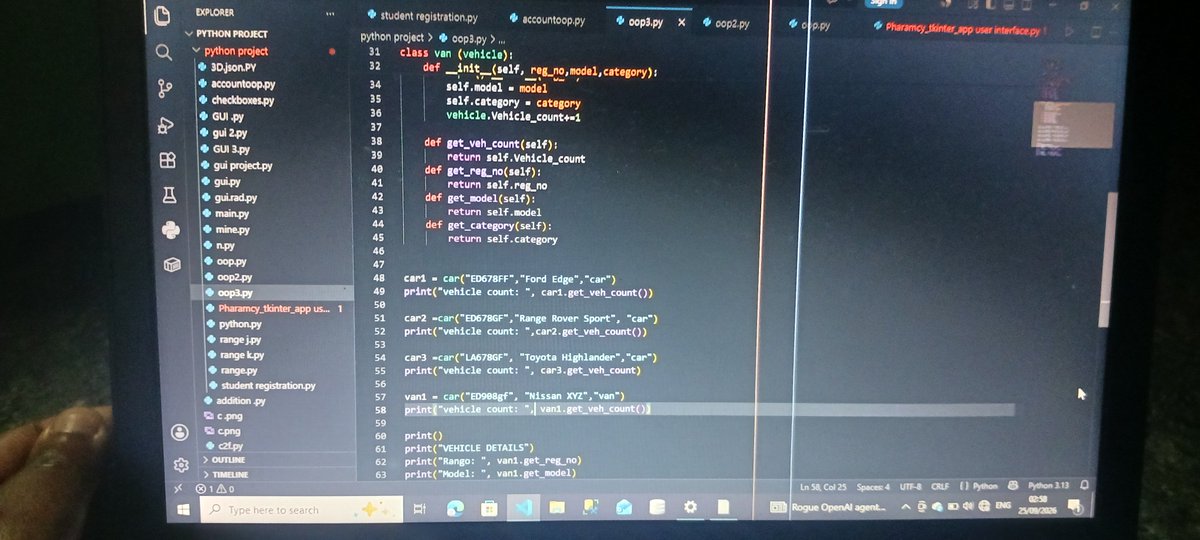Viewport: 1200px width, 540px height.
Task: Switch to oop2.py tab
Action: pyautogui.click(x=726, y=22)
